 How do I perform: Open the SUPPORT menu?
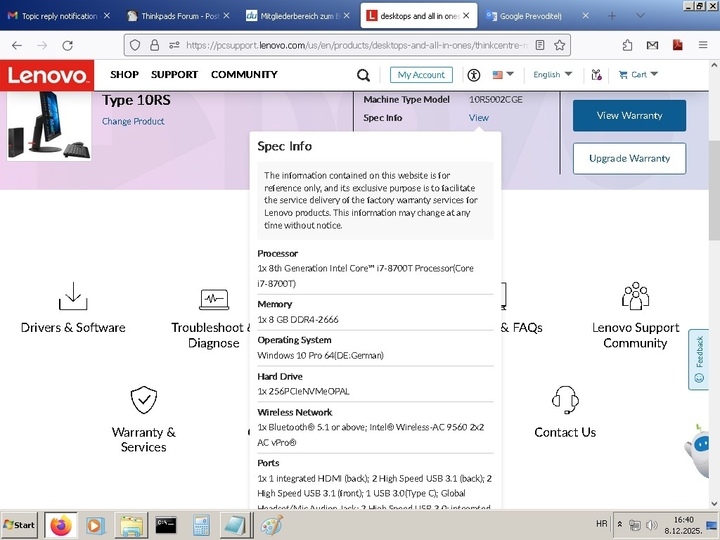coord(174,75)
